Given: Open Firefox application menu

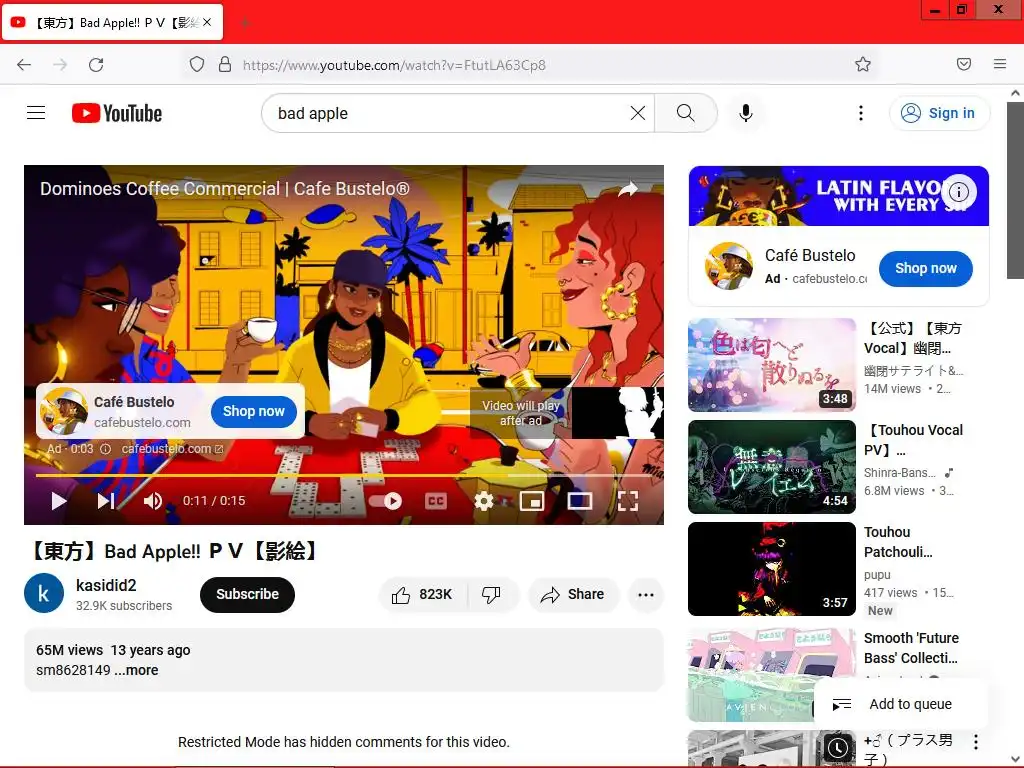Looking at the screenshot, I should pos(1000,64).
